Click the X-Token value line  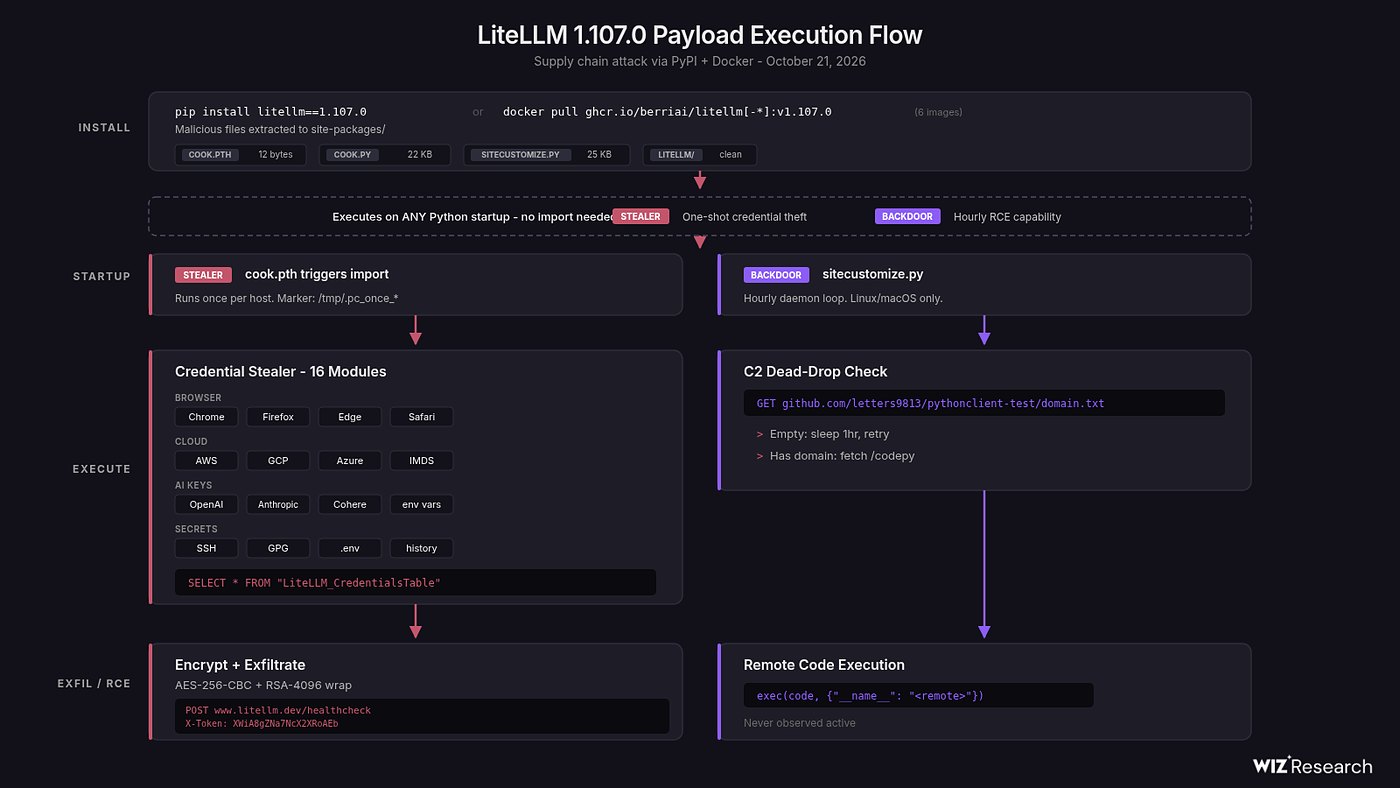pyautogui.click(x=262, y=723)
